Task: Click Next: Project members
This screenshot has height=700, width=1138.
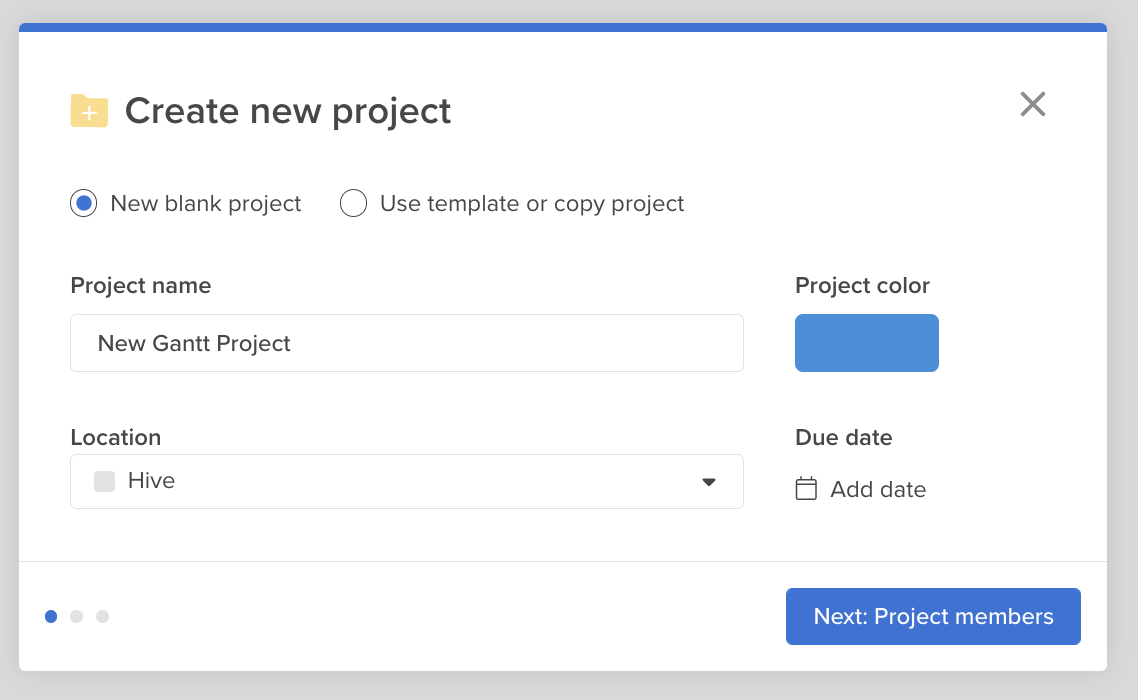Action: [932, 616]
